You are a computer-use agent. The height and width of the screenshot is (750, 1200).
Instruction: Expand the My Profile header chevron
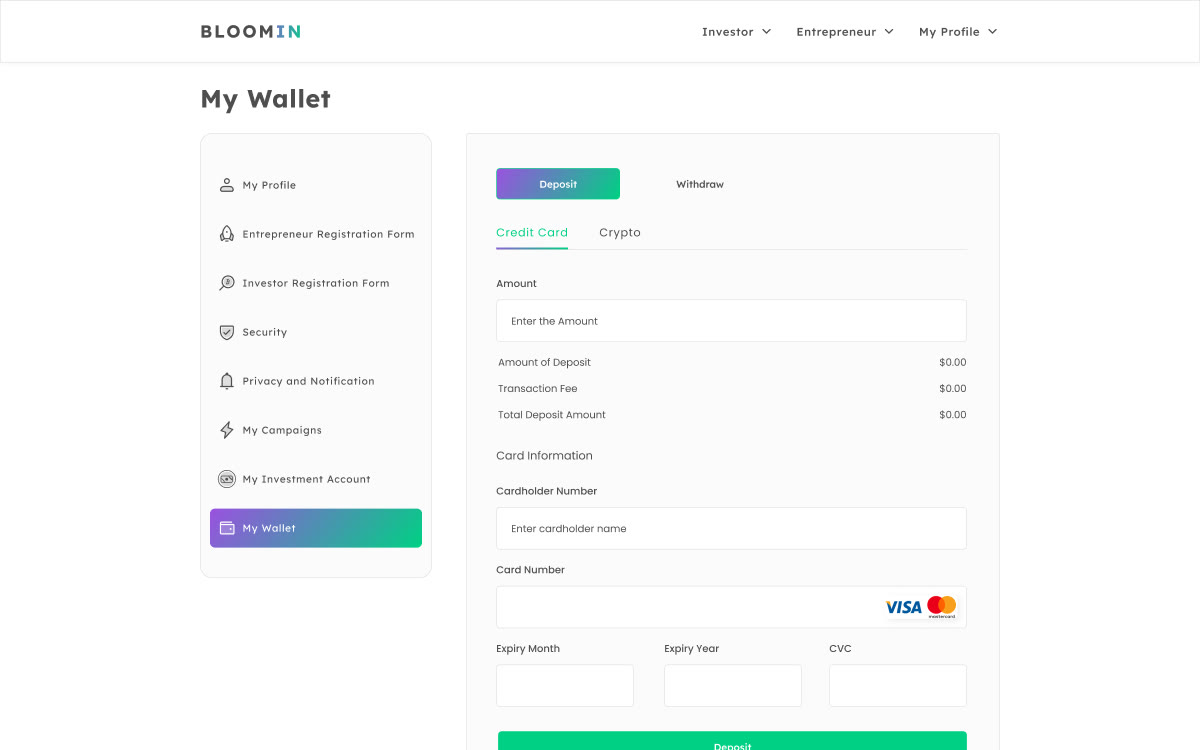coord(993,32)
